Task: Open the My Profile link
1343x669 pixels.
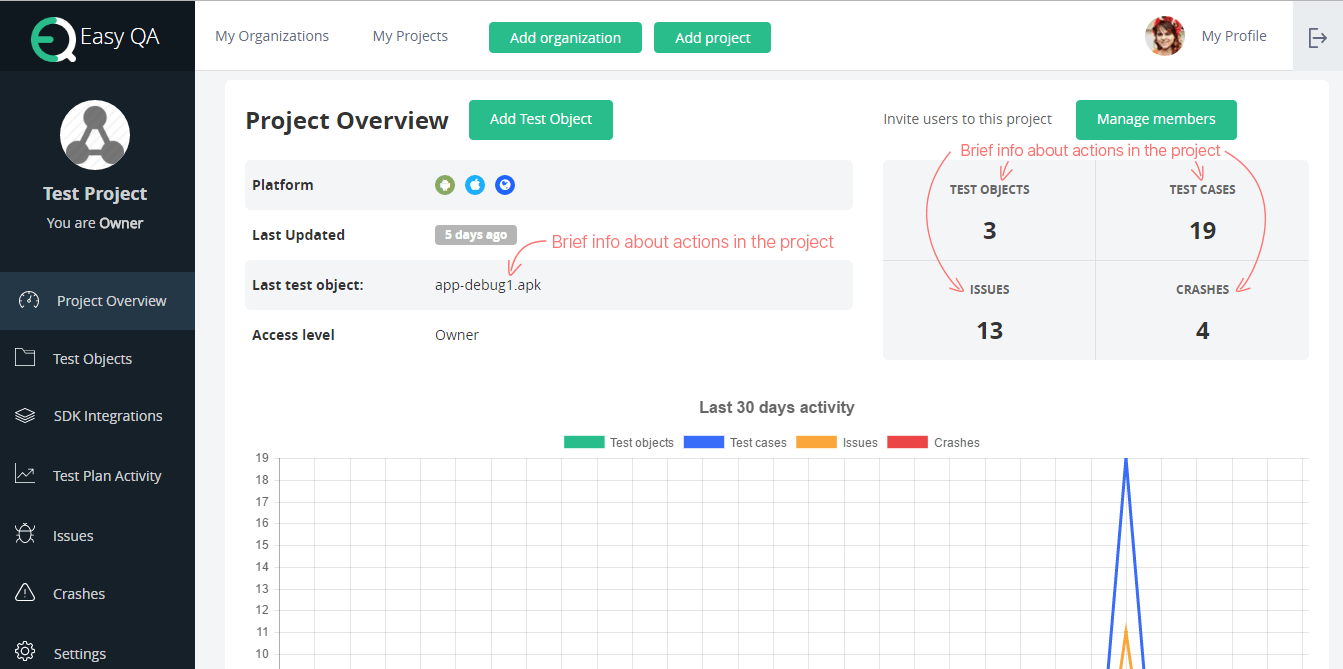Action: [x=1234, y=36]
